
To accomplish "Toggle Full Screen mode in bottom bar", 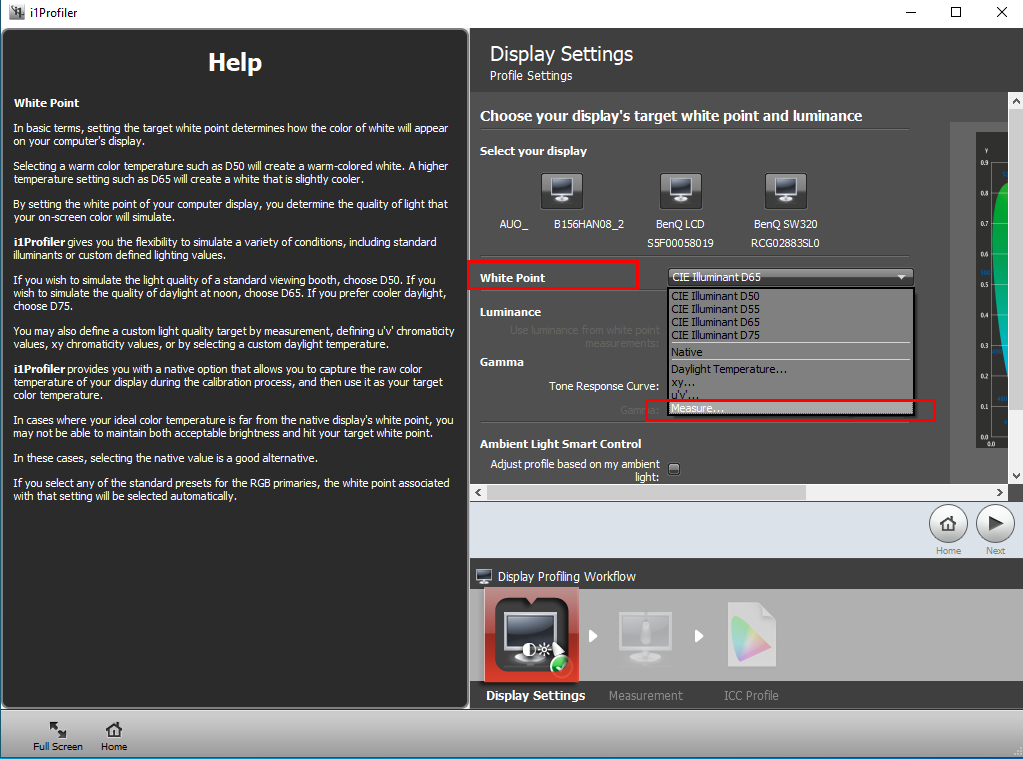I will pos(58,736).
